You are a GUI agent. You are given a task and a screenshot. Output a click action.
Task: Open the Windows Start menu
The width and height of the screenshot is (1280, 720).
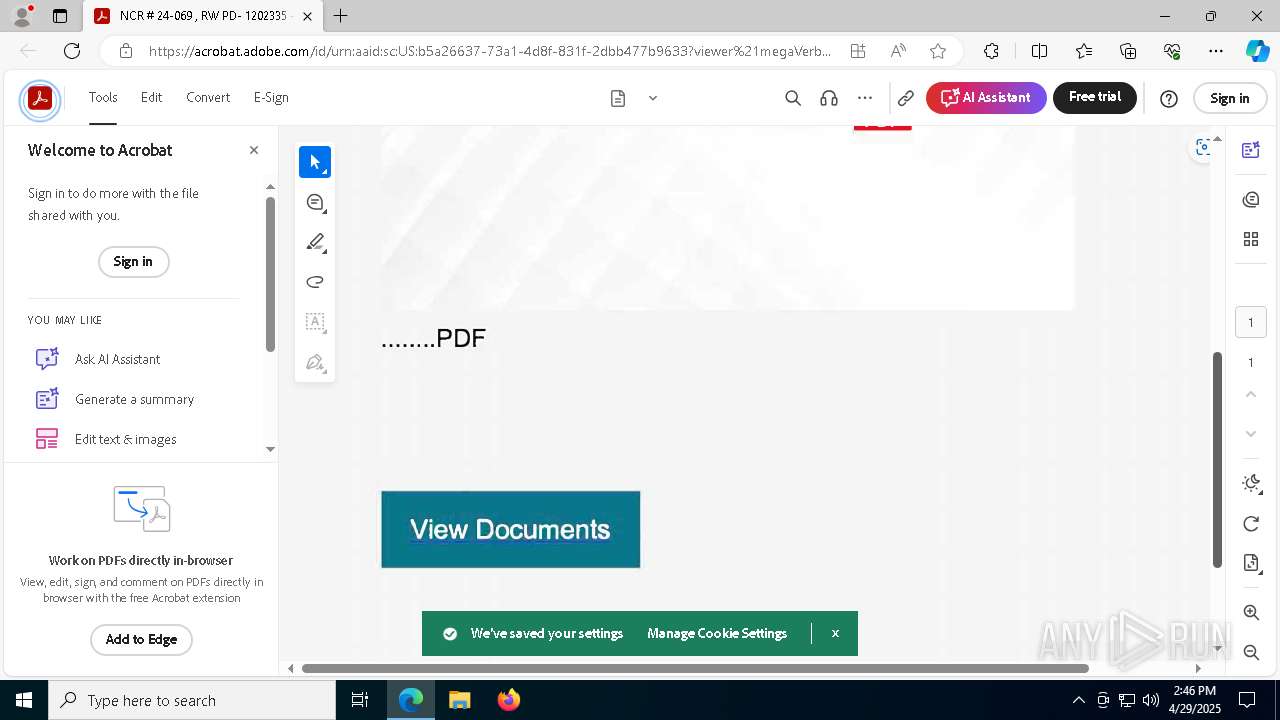pos(24,700)
